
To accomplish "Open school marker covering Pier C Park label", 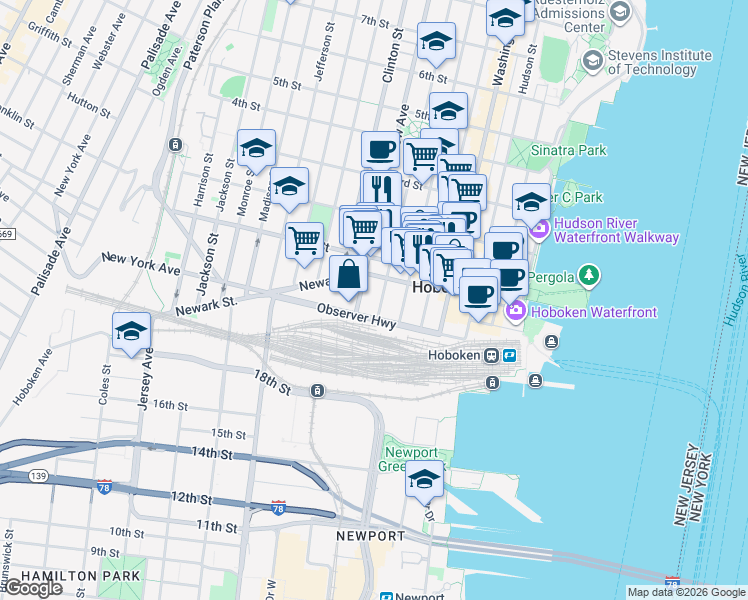I will pos(531,205).
